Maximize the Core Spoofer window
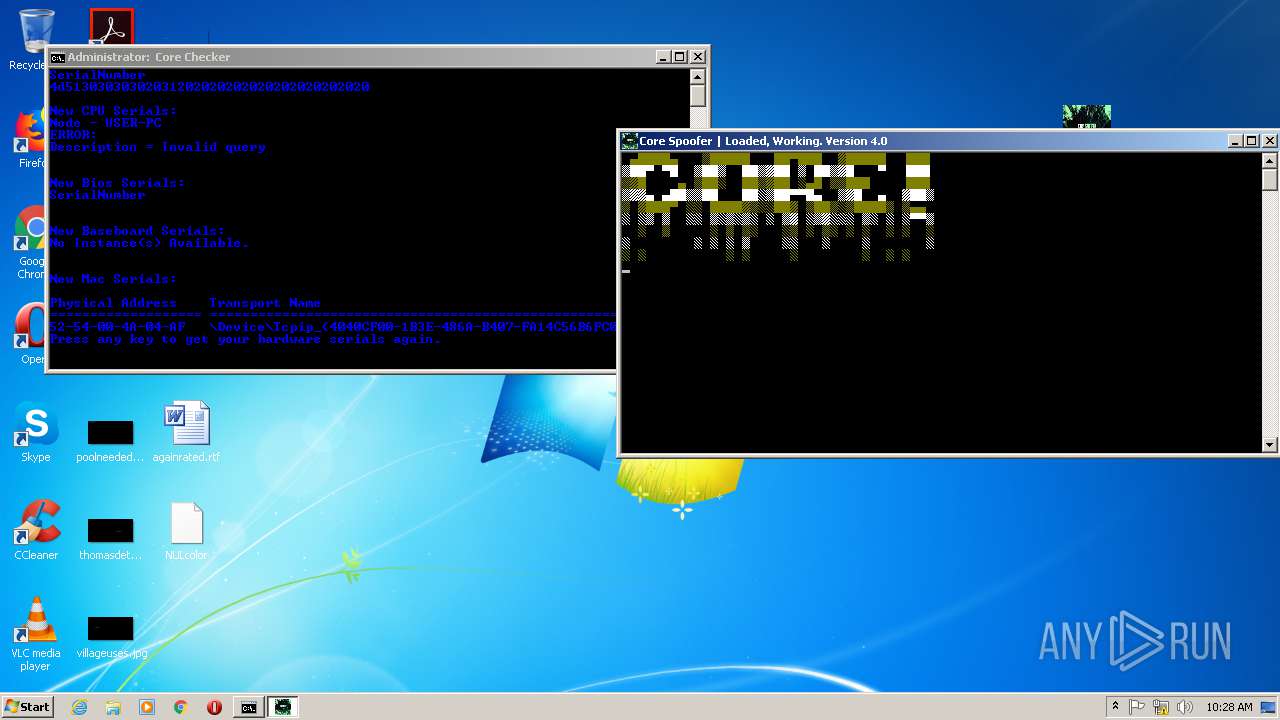The image size is (1280, 720). 1251,141
